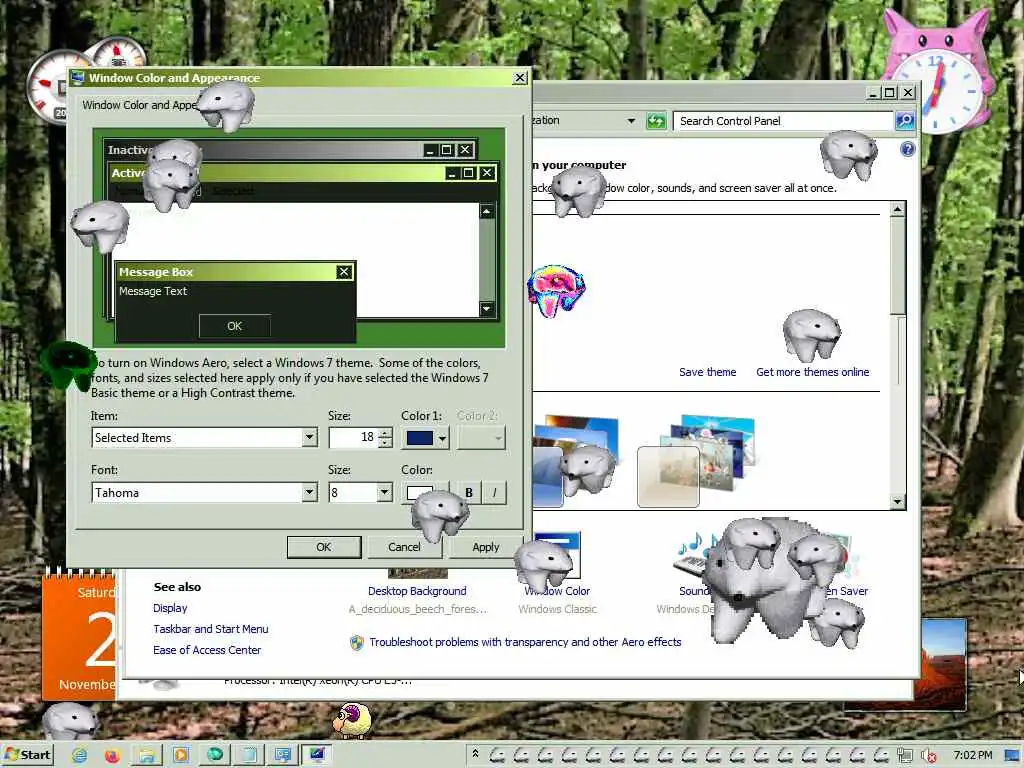
Task: Switch to the Control Panel taskbar item
Action: (x=283, y=755)
